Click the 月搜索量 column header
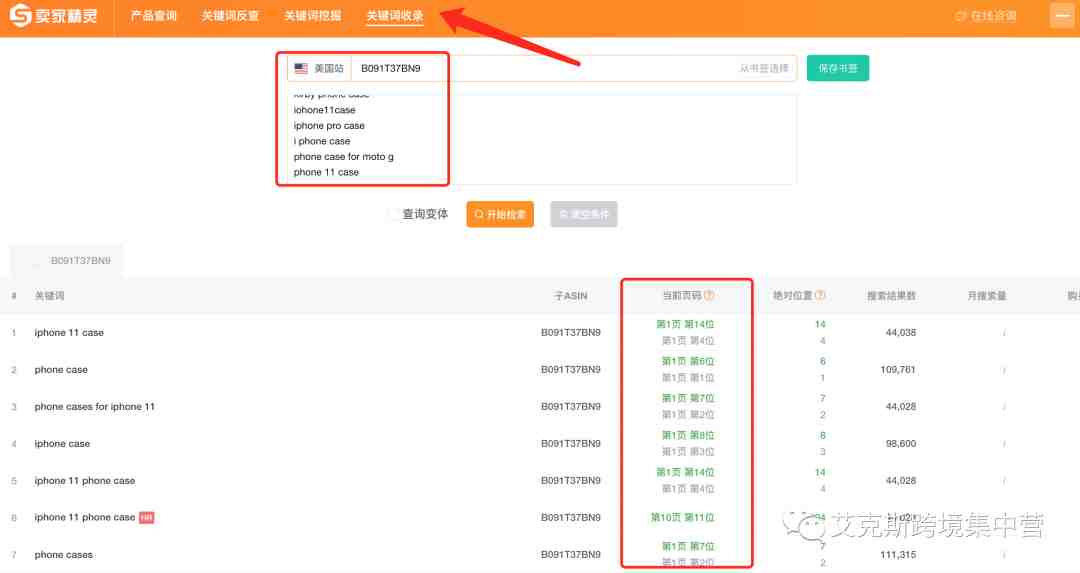Screen dimensions: 1080x573 tap(986, 295)
